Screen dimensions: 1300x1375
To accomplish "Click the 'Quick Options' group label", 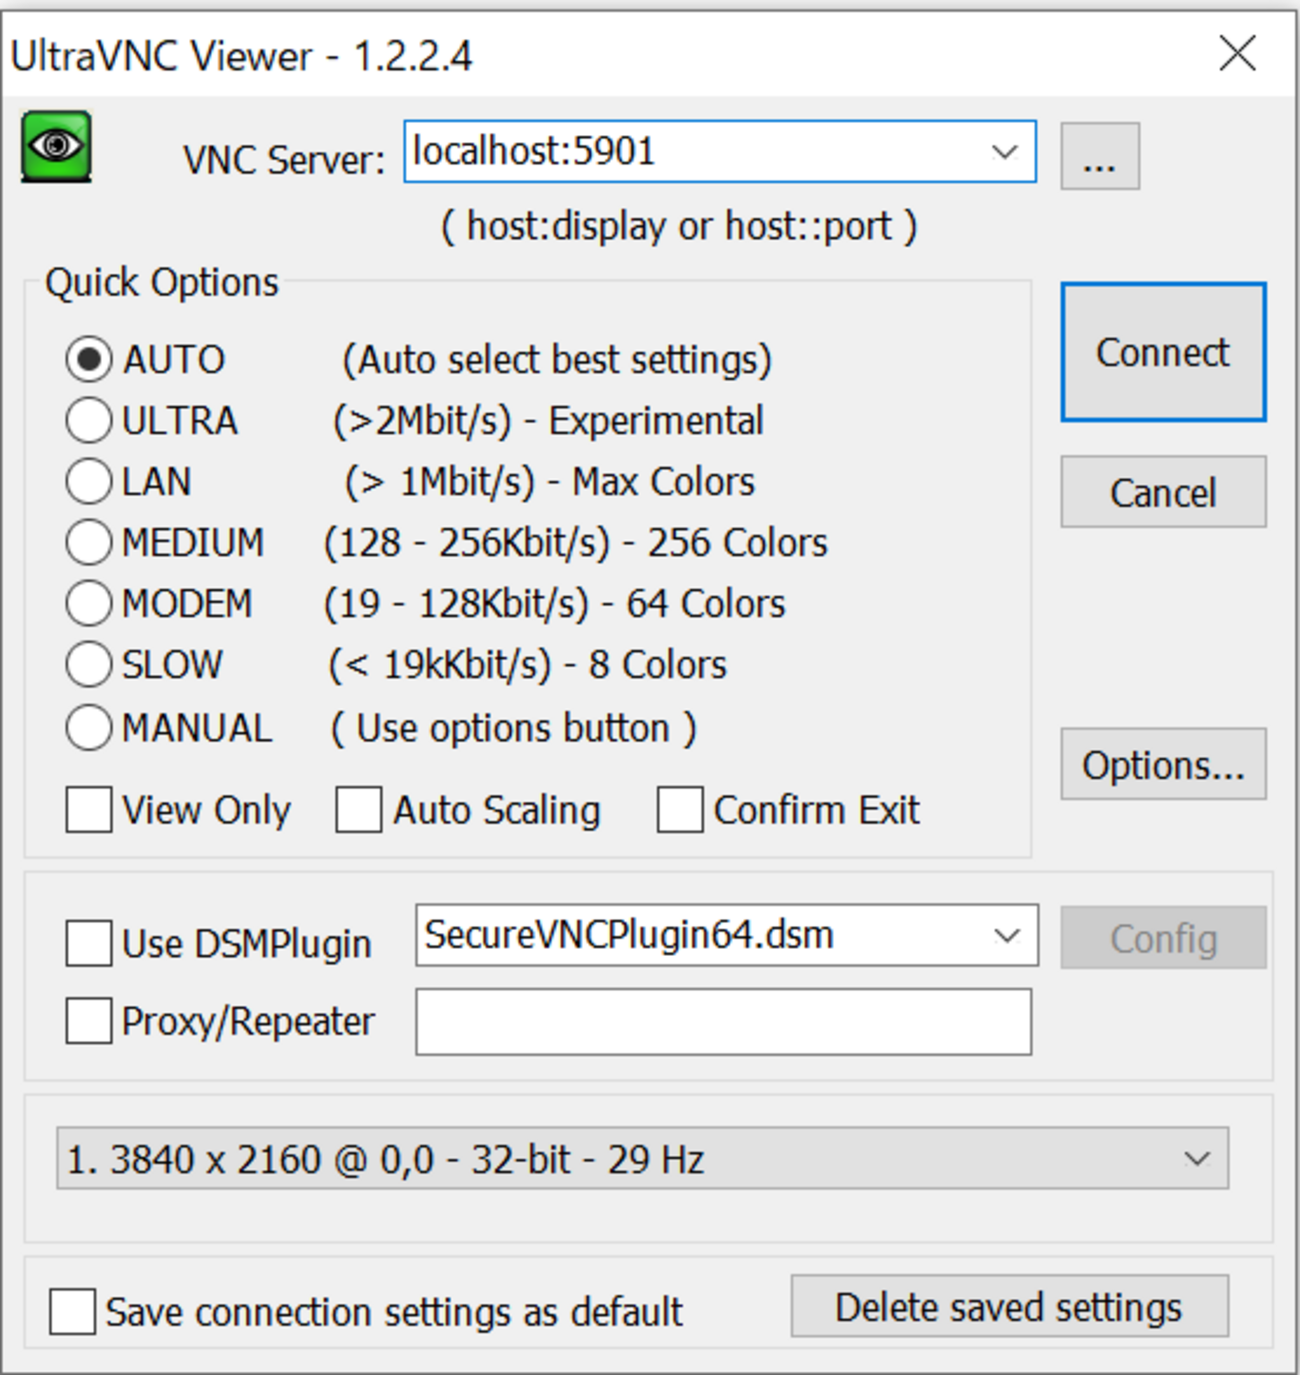I will pos(162,283).
